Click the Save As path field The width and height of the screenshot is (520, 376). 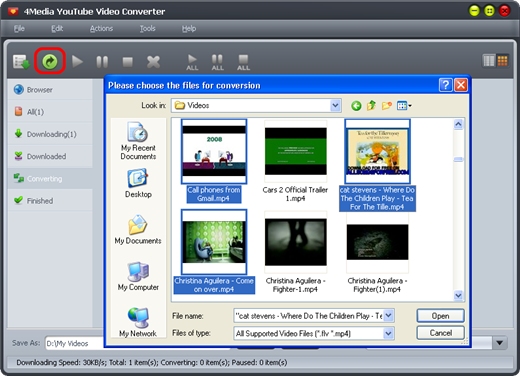point(75,343)
